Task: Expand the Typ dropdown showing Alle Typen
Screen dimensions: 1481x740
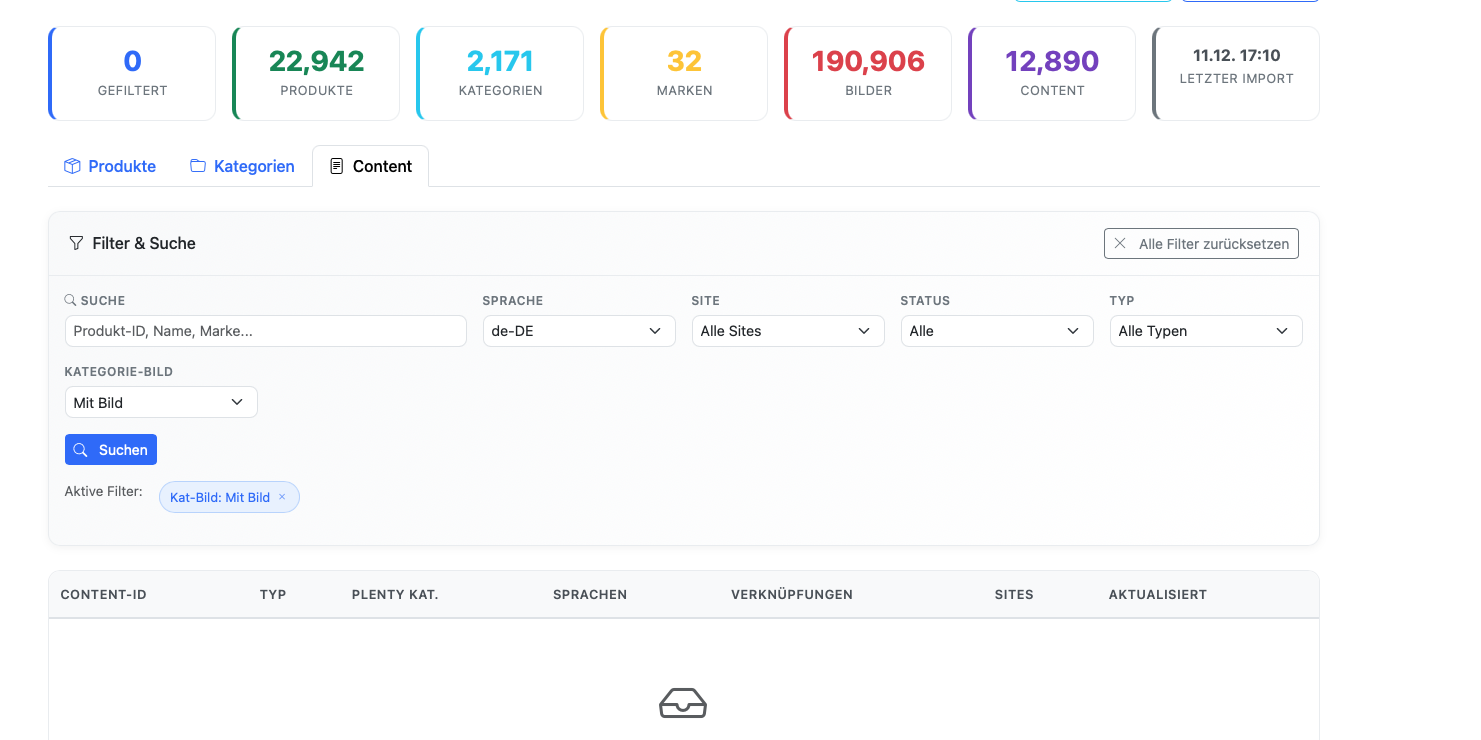Action: (1205, 331)
